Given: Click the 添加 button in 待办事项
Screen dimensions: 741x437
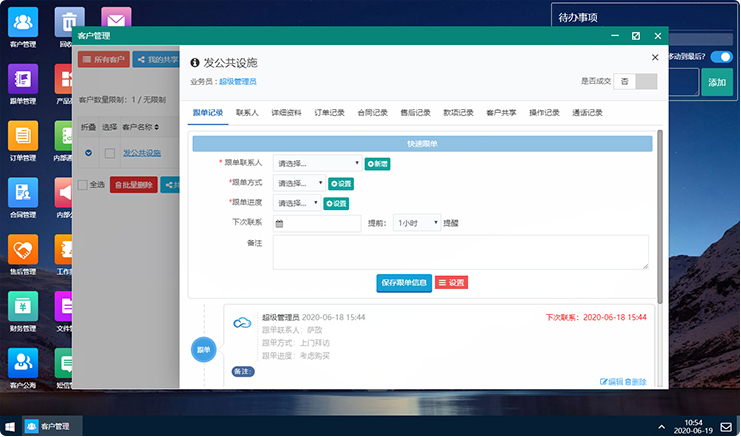Looking at the screenshot, I should (x=717, y=82).
